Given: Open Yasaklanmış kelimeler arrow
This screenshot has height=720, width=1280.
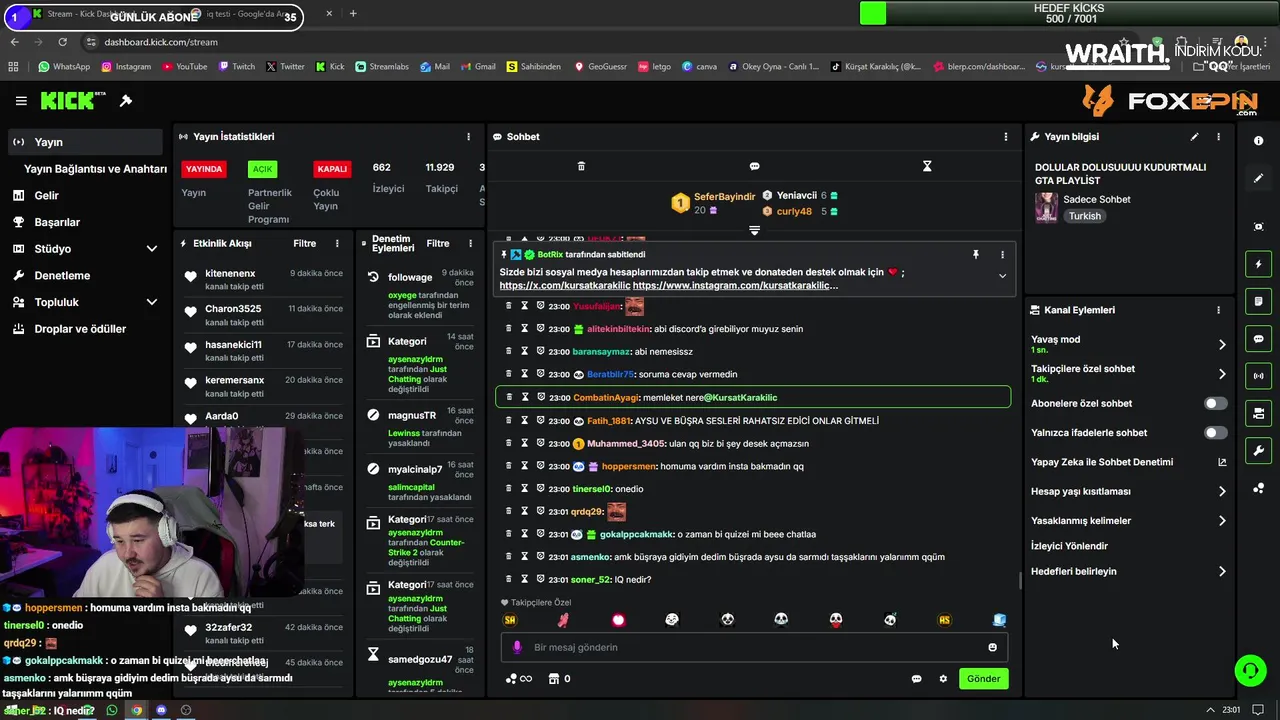Looking at the screenshot, I should click(x=1222, y=521).
